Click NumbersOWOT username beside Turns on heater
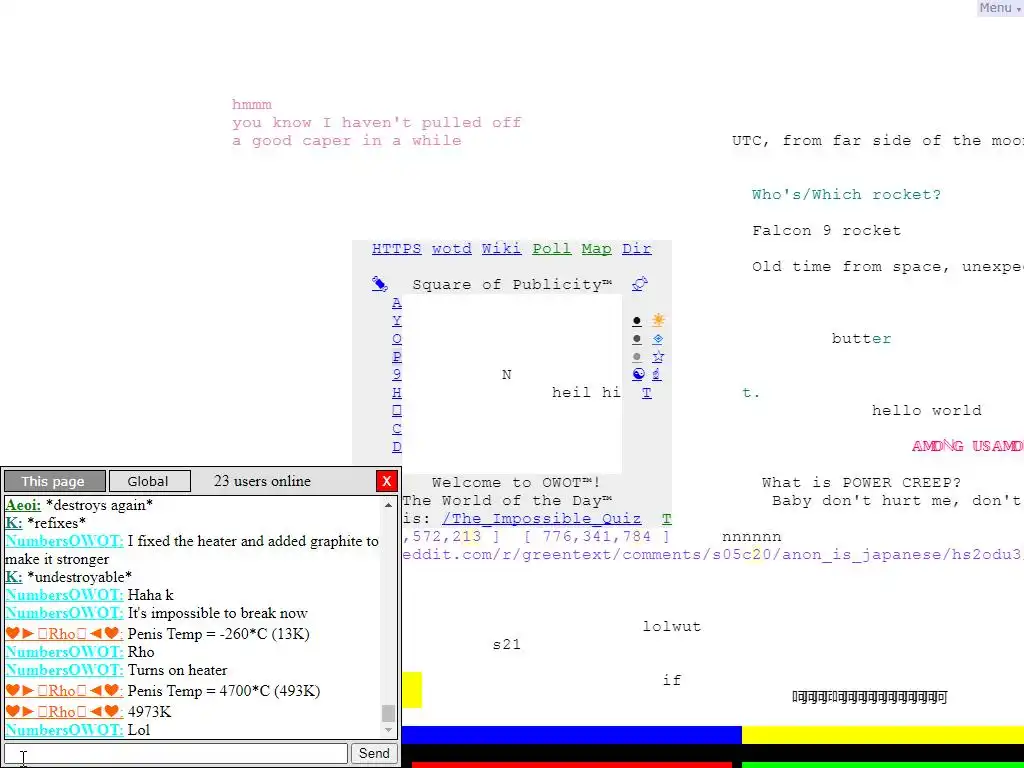1024x768 pixels. [64, 670]
